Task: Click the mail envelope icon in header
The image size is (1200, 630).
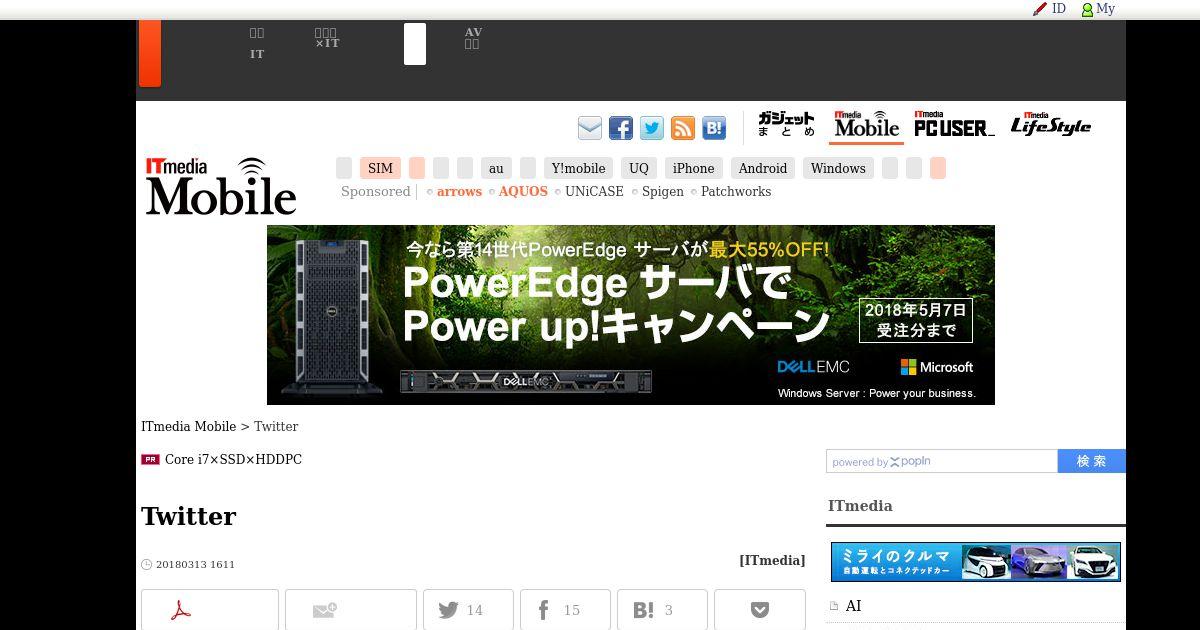Action: tap(590, 128)
